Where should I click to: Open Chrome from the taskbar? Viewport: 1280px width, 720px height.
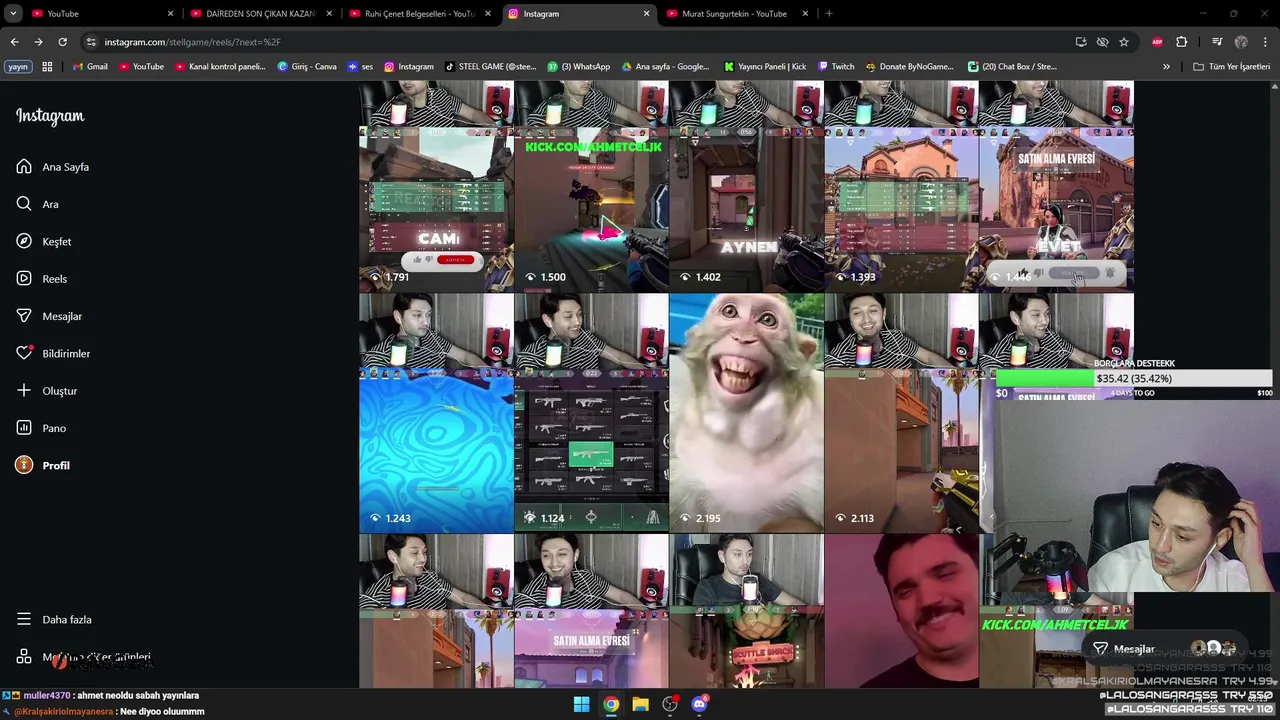[x=611, y=704]
